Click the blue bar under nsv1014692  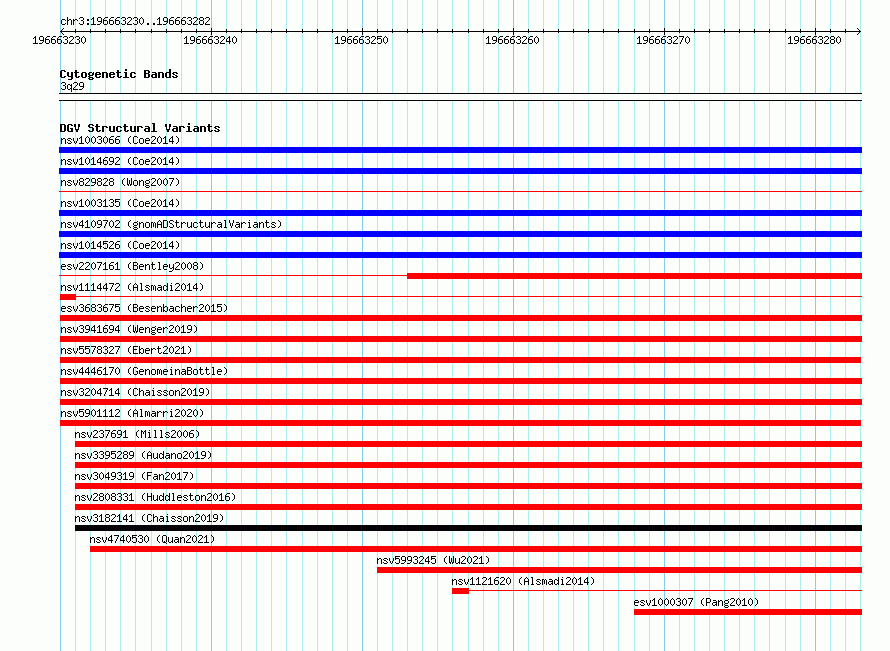click(460, 171)
